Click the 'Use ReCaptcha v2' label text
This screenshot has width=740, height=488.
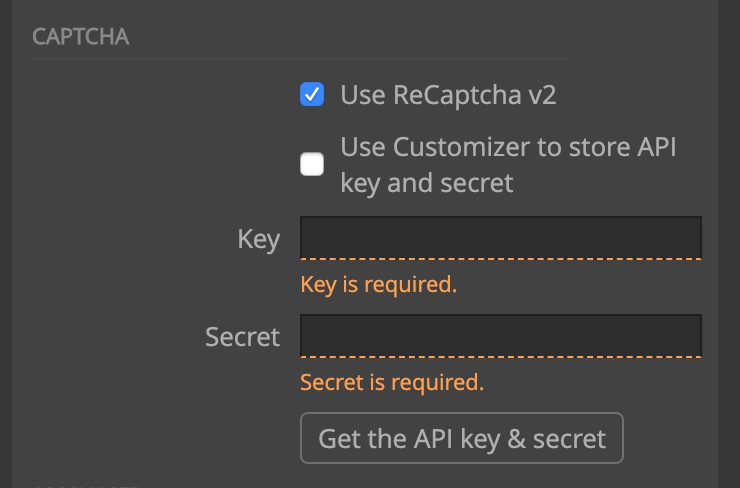(x=448, y=95)
